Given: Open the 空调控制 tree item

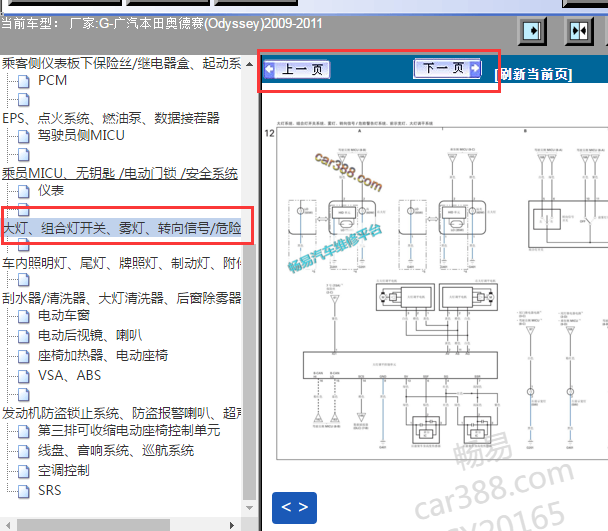Looking at the screenshot, I should pyautogui.click(x=64, y=470).
